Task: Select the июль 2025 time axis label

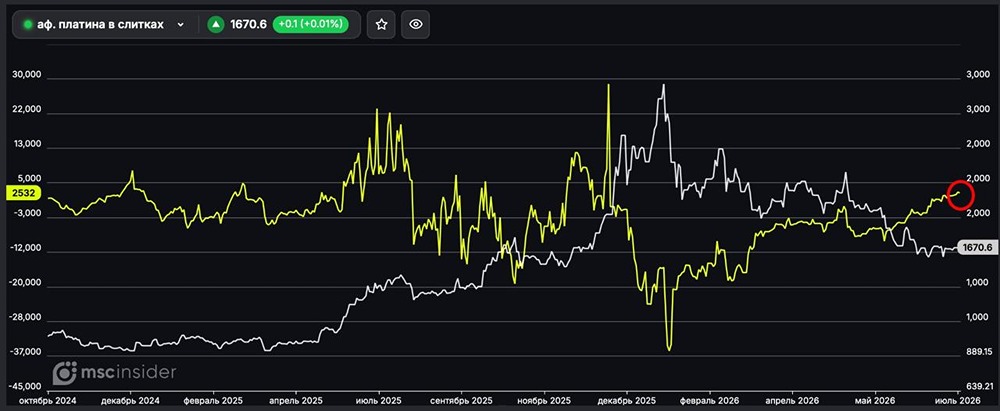Action: (379, 400)
